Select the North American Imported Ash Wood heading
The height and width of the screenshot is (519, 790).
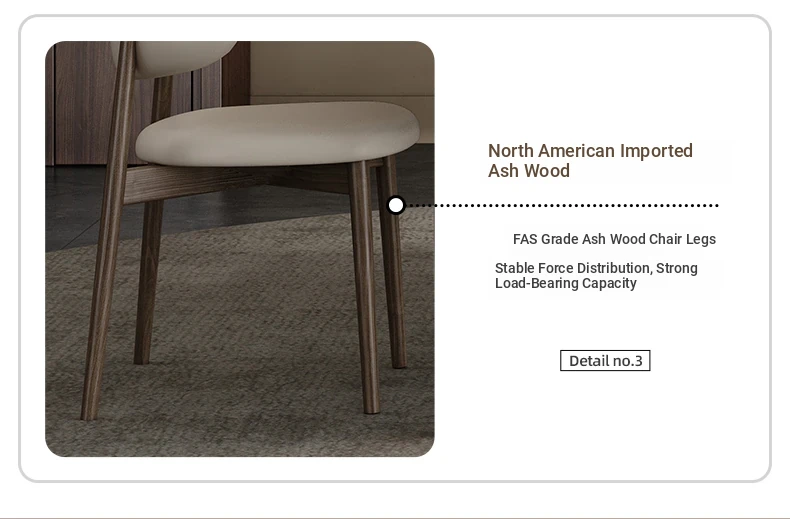point(590,161)
